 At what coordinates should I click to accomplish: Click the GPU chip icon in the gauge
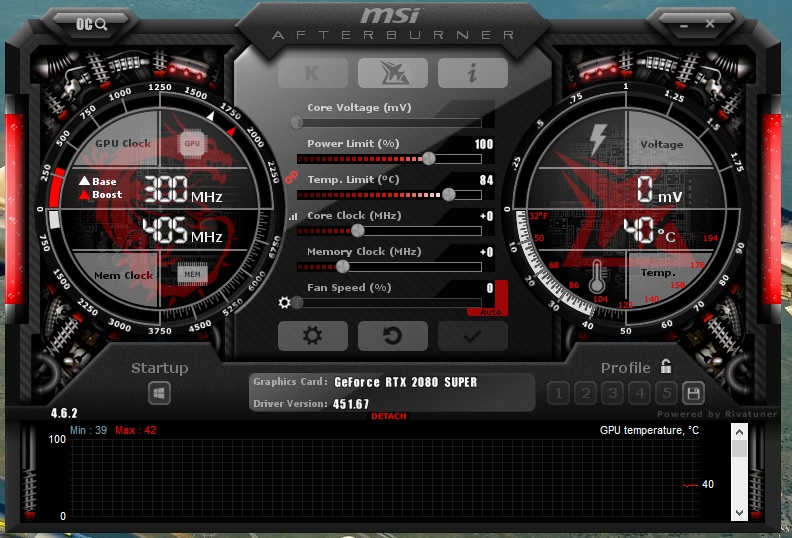pos(192,143)
